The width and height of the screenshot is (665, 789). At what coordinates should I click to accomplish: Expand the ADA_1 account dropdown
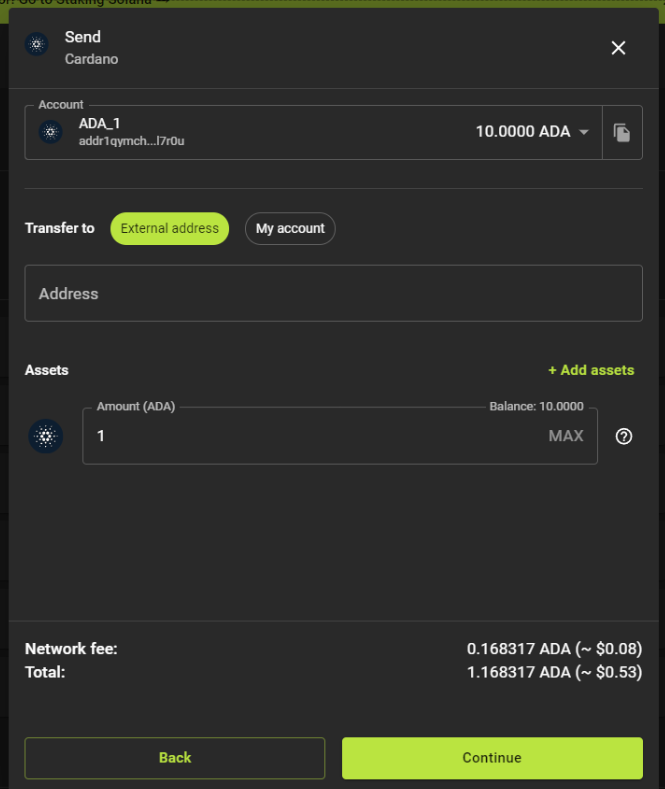(584, 132)
